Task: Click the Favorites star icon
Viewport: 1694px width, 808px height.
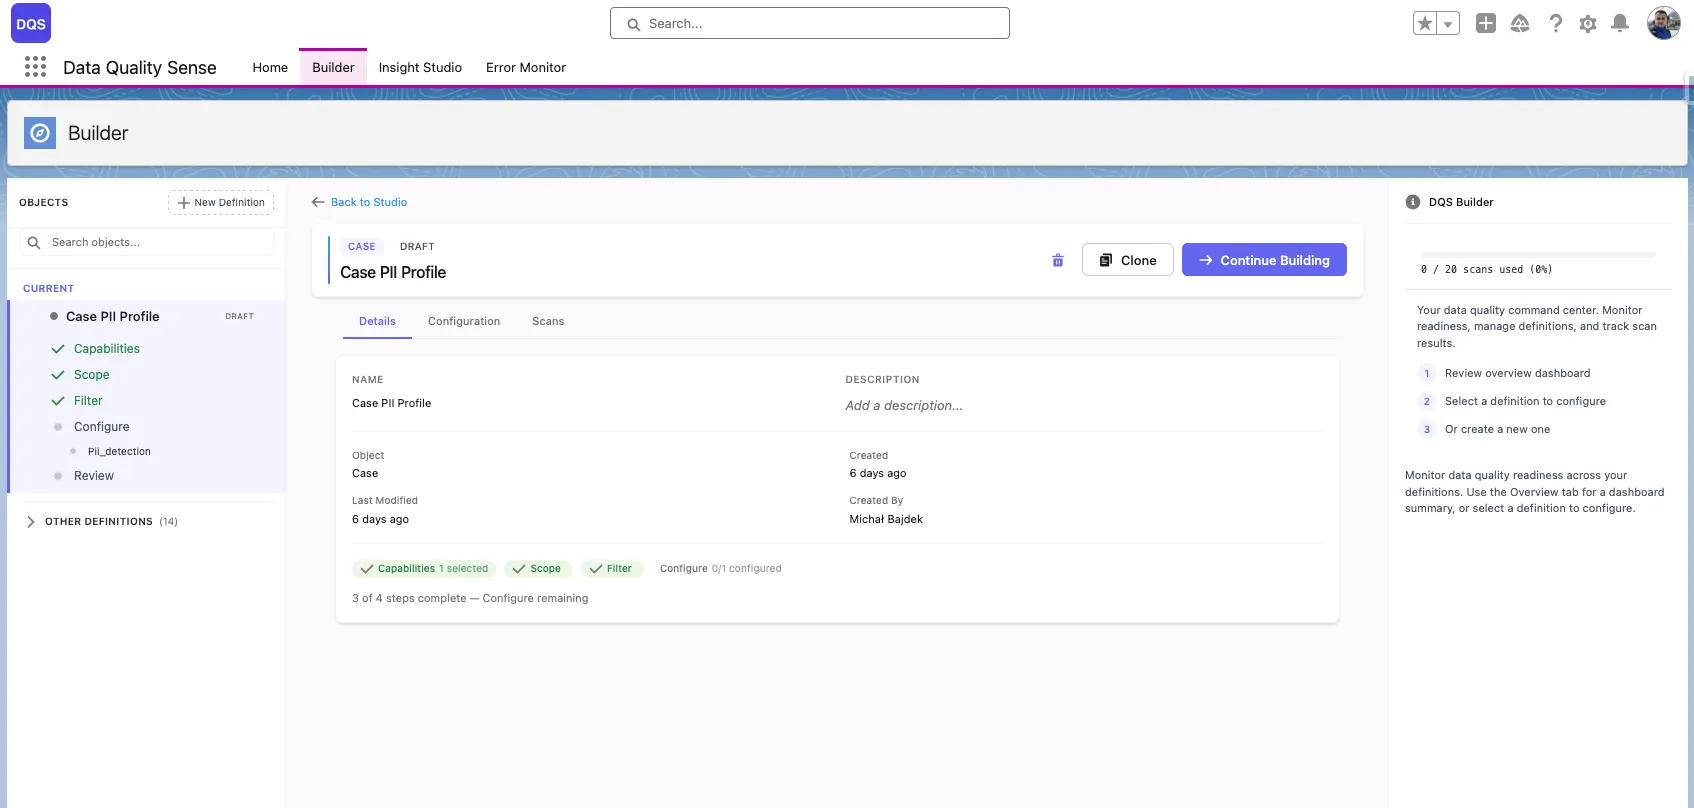Action: point(1425,23)
